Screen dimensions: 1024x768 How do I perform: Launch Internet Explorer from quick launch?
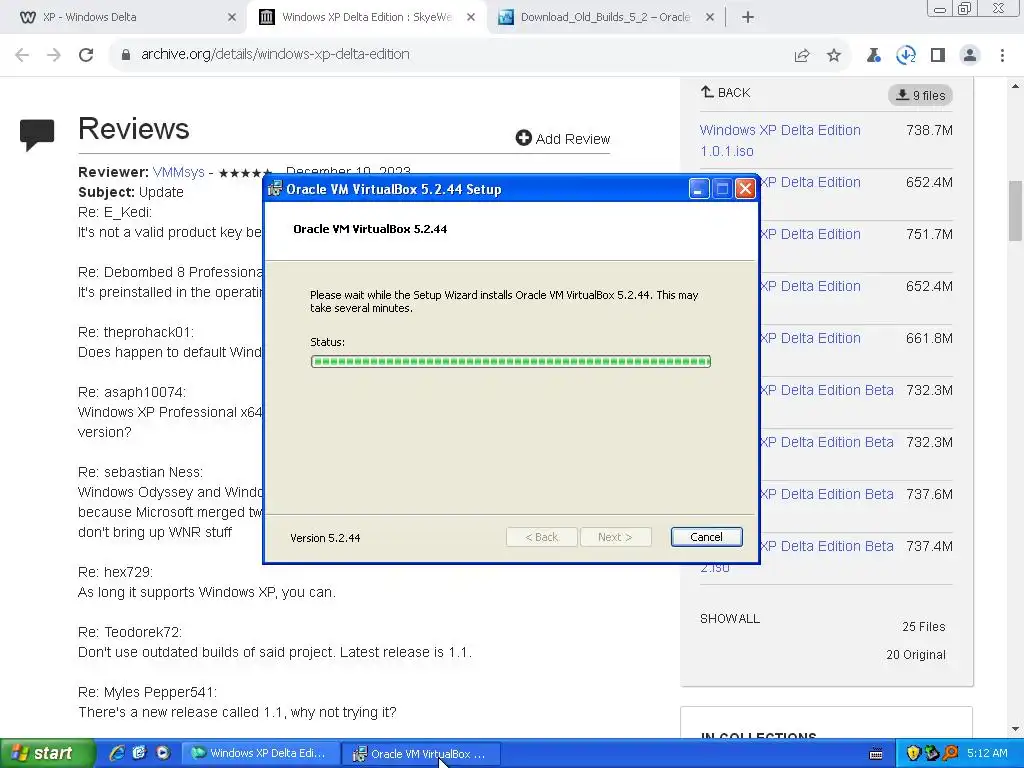(117, 753)
